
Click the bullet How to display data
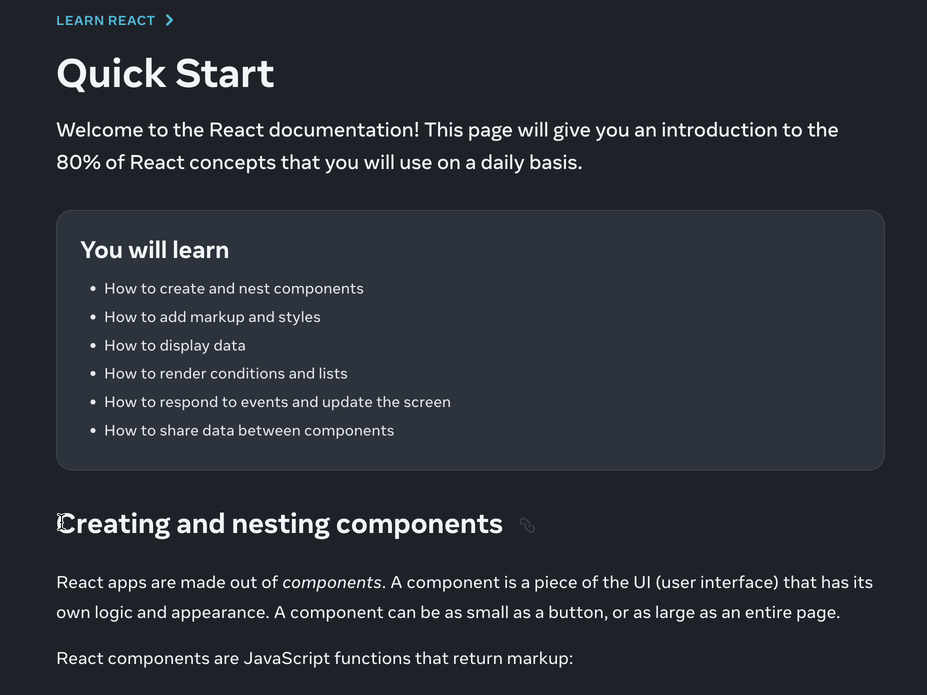tap(174, 345)
